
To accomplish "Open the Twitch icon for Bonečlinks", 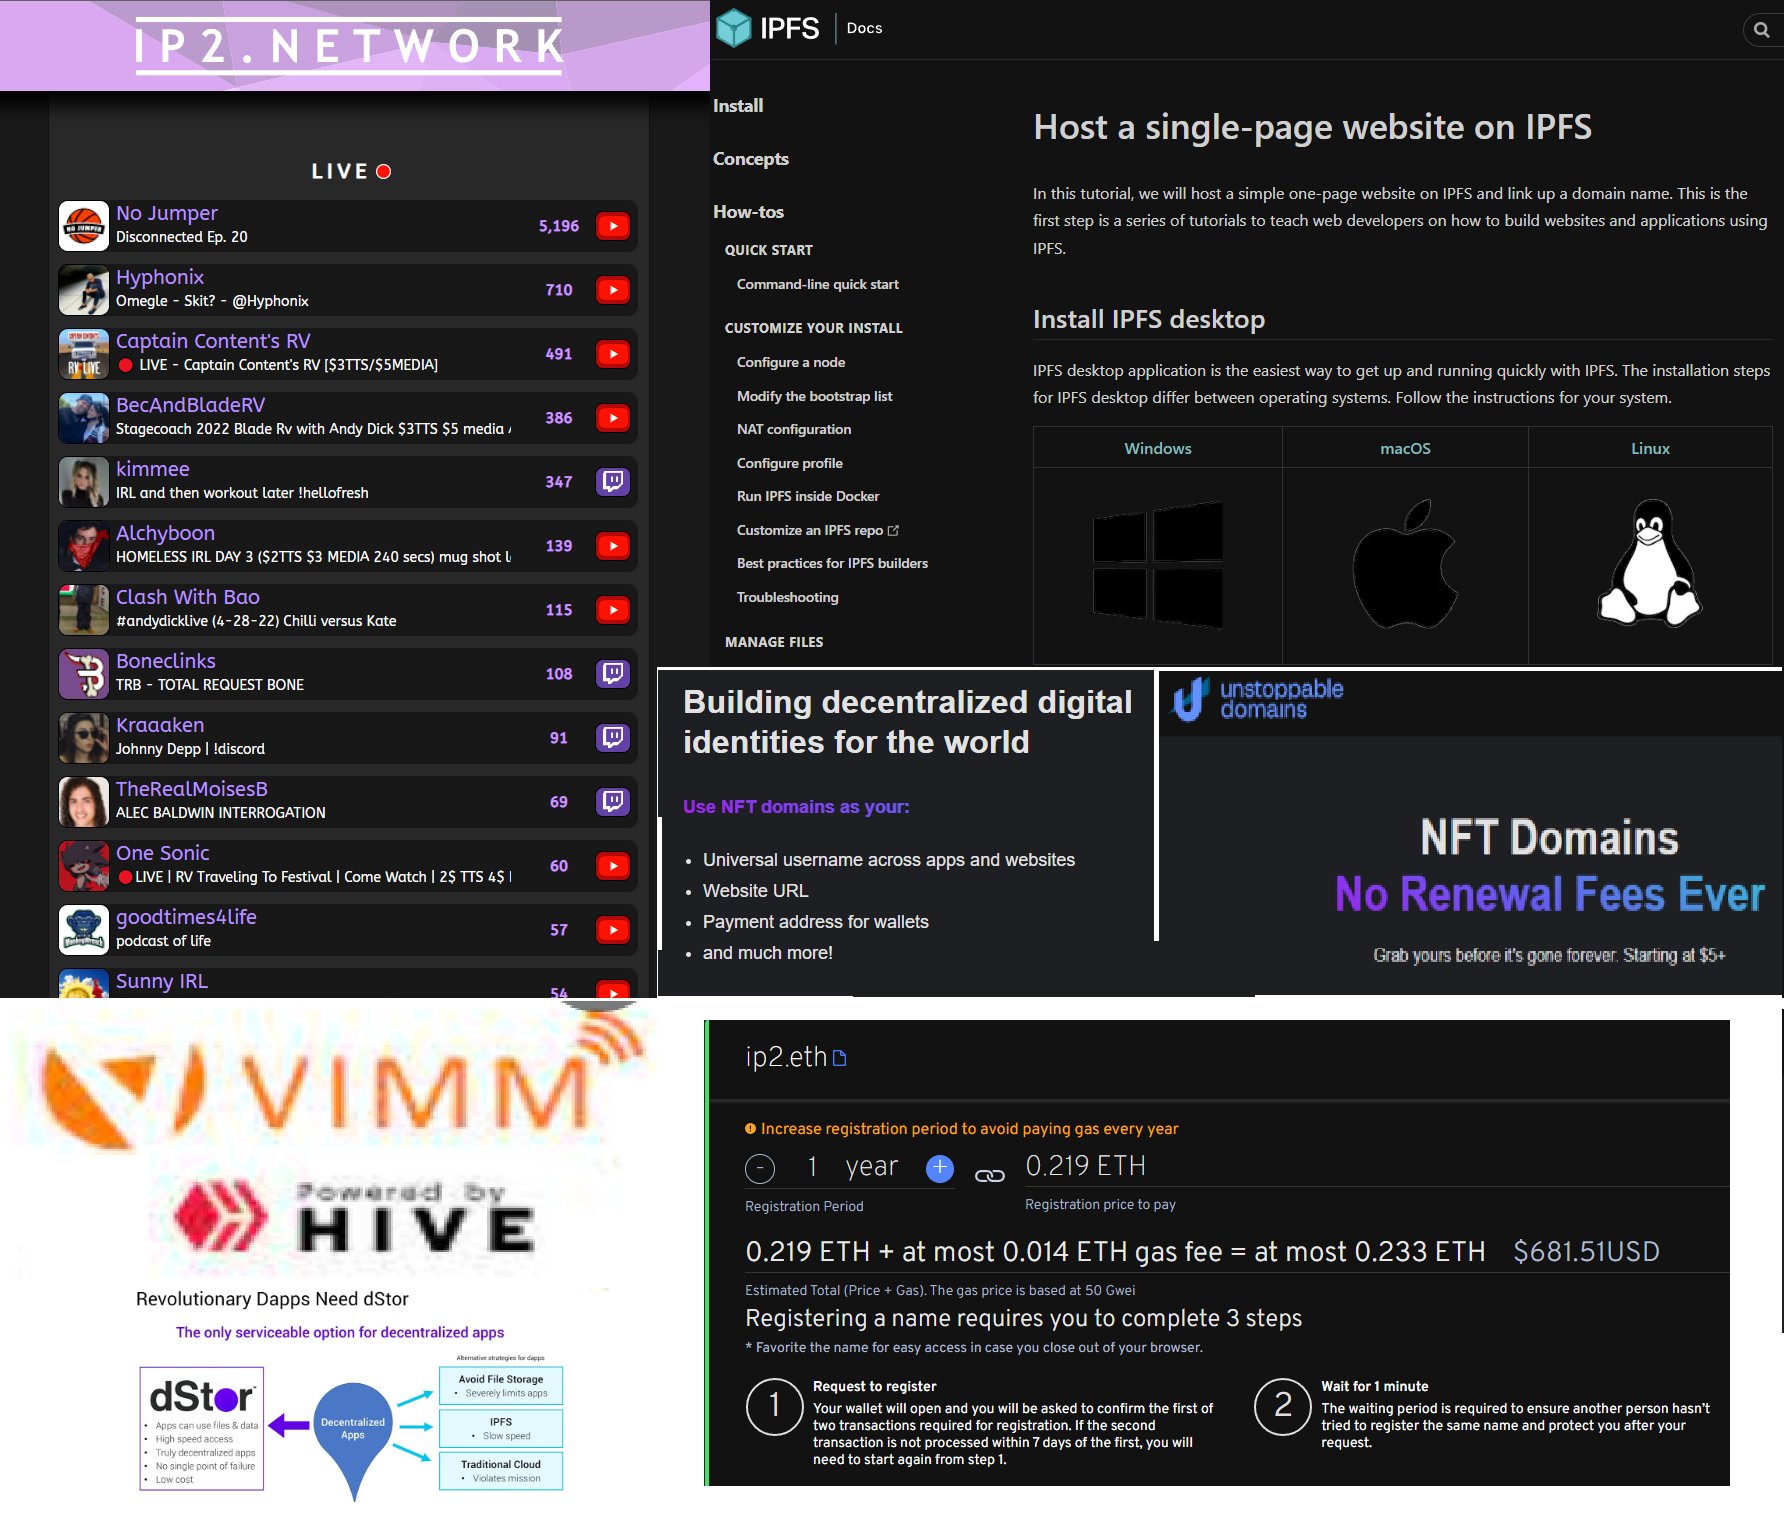I will click(x=613, y=674).
